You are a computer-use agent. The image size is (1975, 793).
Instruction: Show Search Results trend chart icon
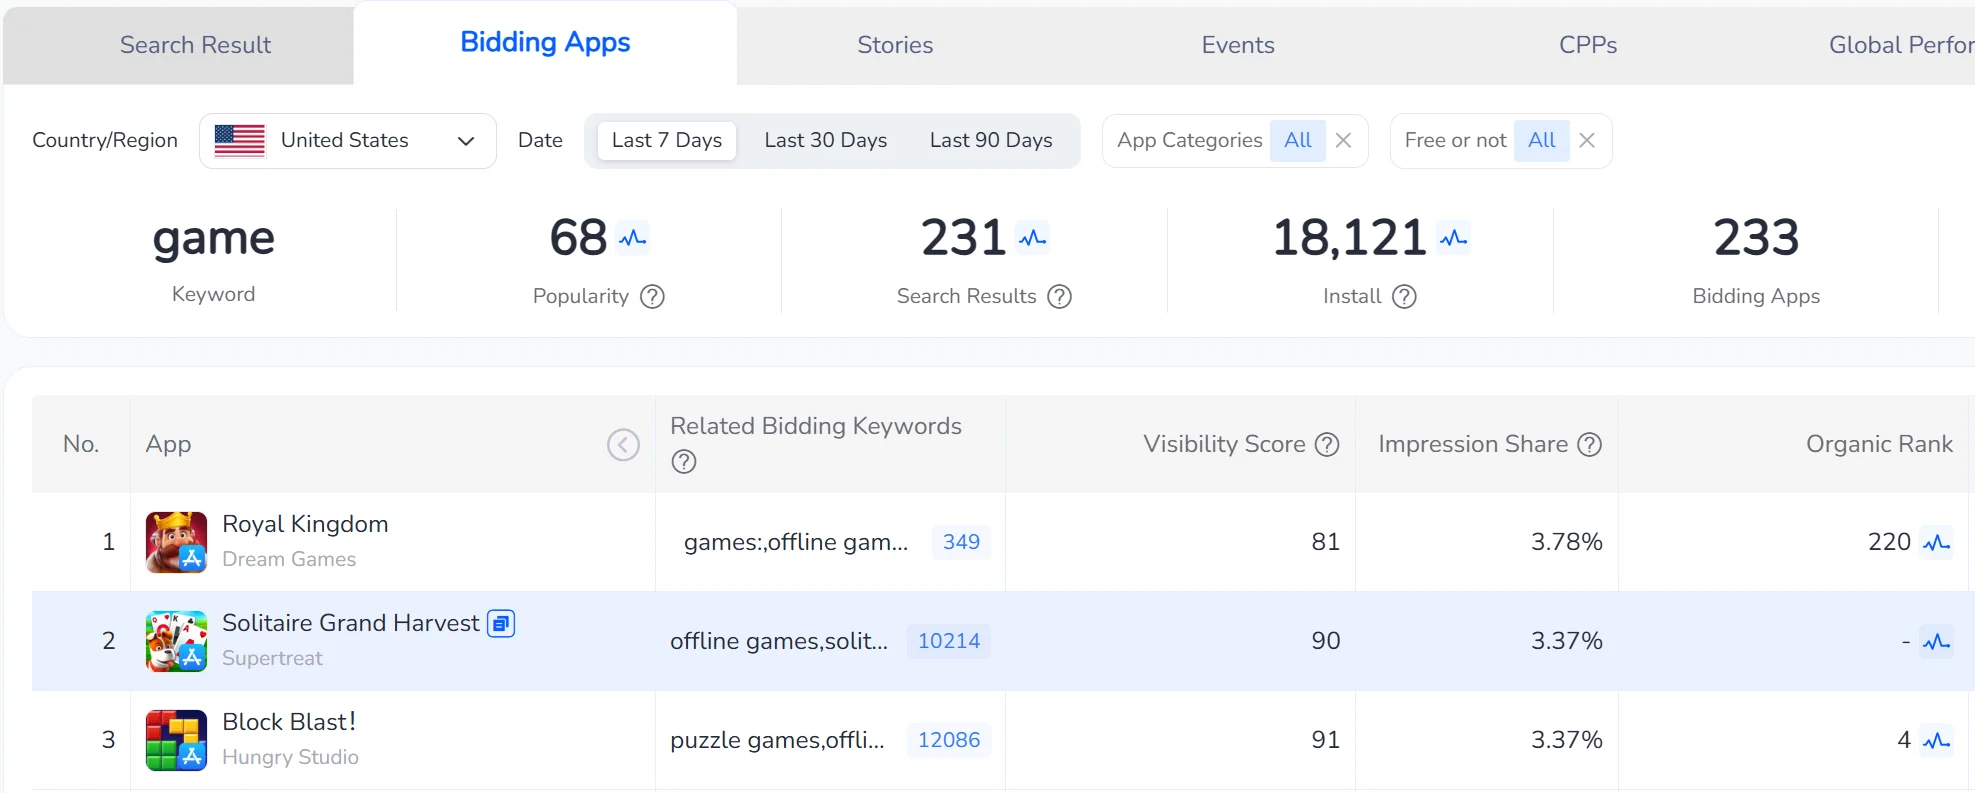pos(1032,238)
